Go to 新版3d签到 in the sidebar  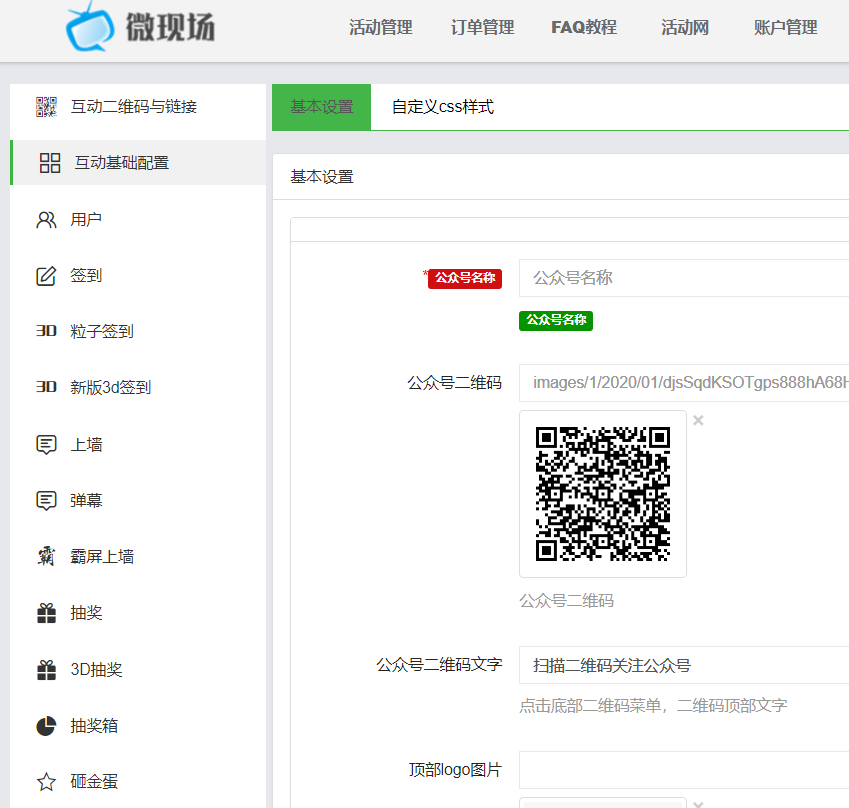(138, 387)
